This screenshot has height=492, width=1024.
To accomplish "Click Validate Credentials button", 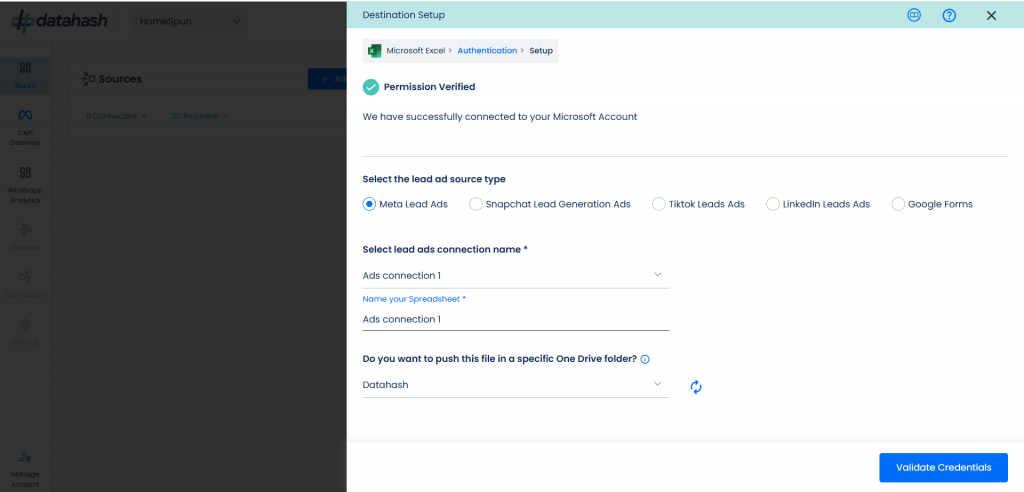I will [943, 467].
